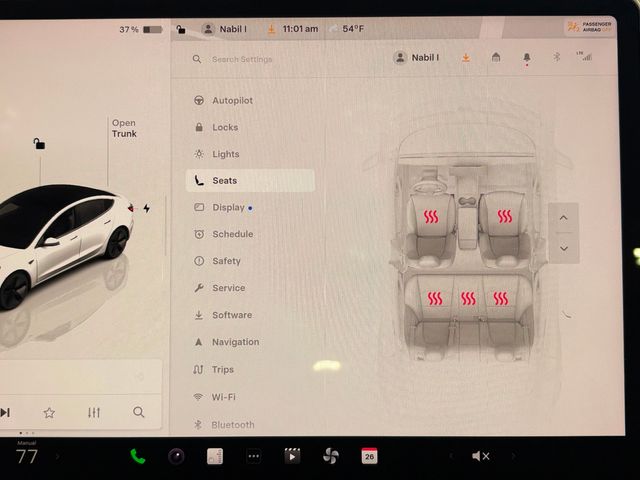640x480 pixels.
Task: Open the Theater media player app
Action: (292, 456)
